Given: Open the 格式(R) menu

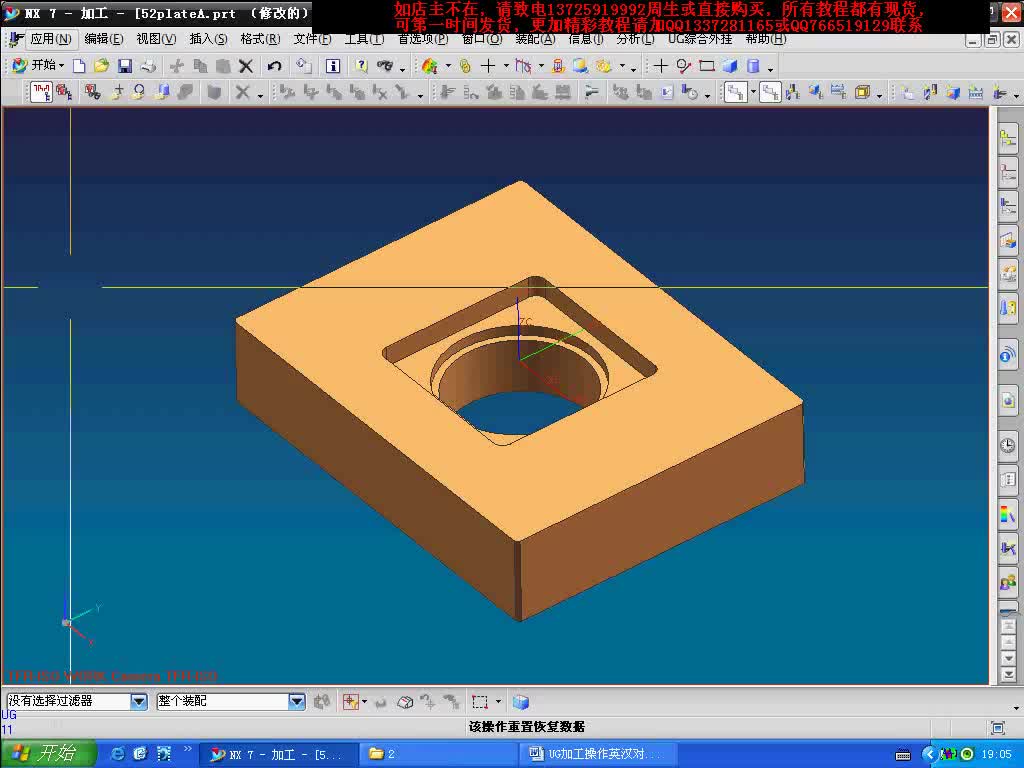Looking at the screenshot, I should pos(260,39).
